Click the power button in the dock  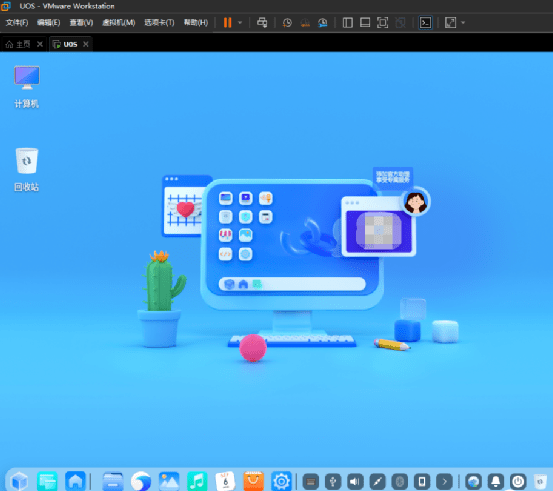click(x=518, y=481)
